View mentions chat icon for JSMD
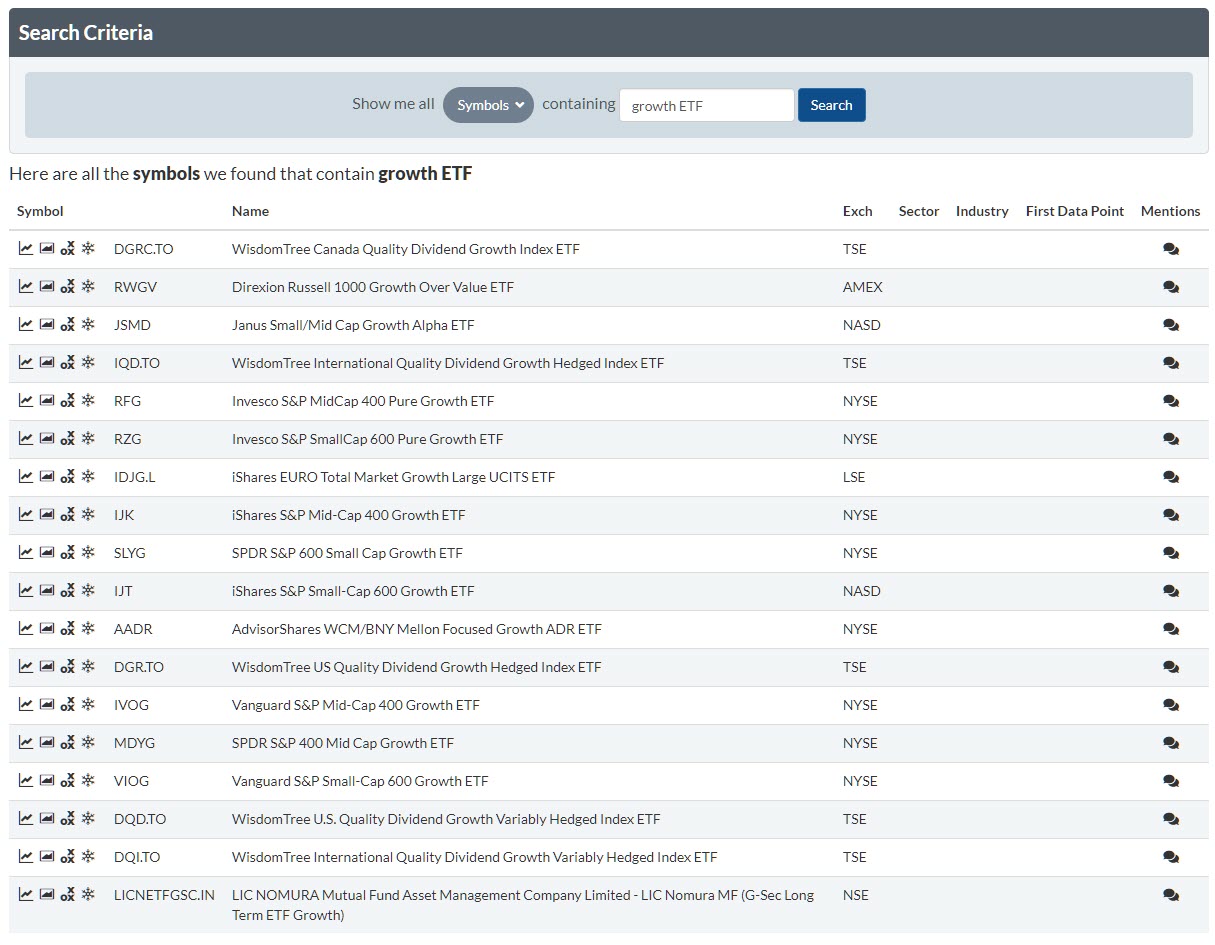 coord(1171,325)
